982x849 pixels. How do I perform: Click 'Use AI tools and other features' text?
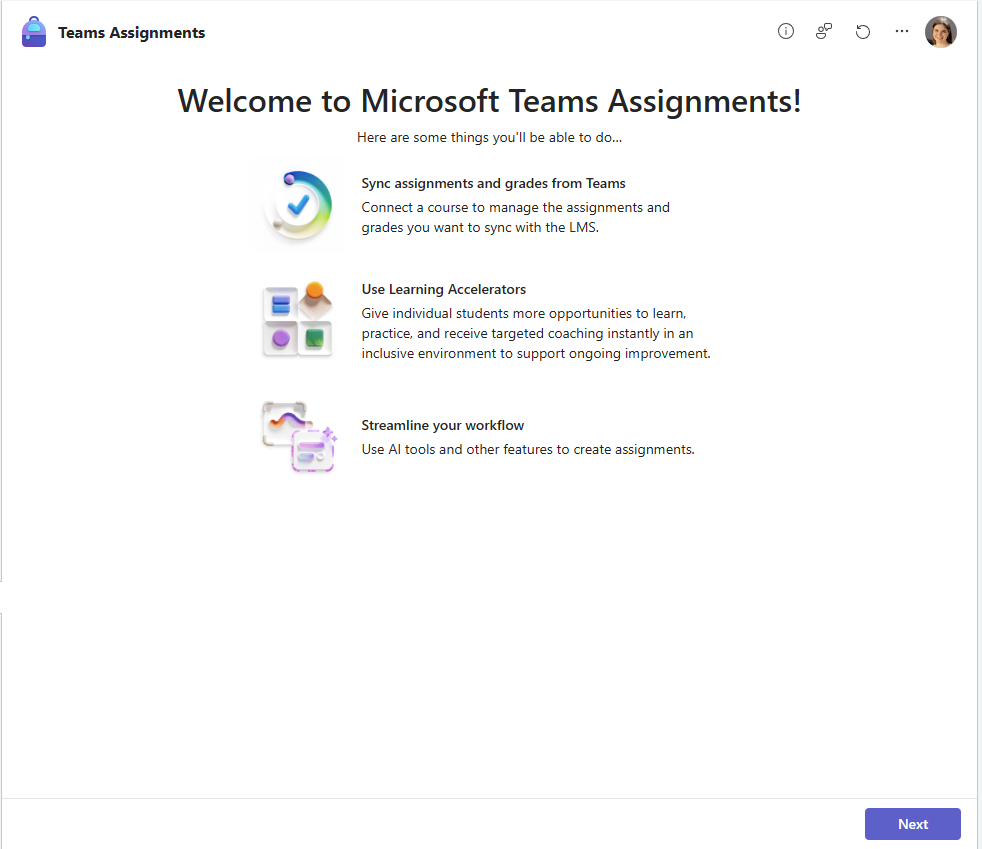point(528,450)
